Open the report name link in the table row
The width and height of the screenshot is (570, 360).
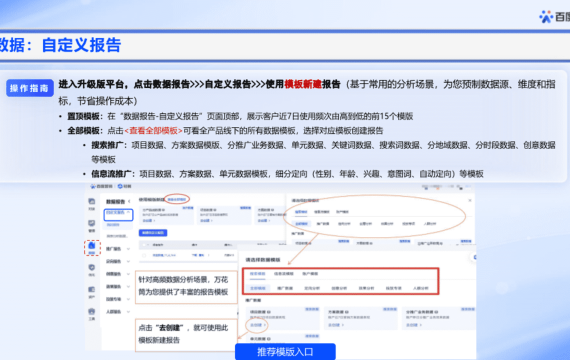coord(164,256)
